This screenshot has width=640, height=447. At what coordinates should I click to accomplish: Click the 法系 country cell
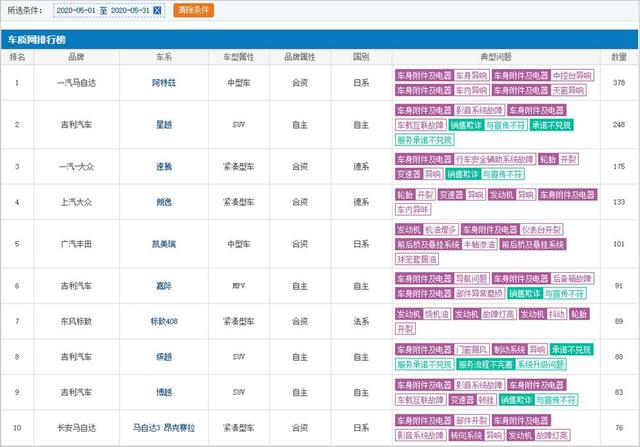pos(361,321)
